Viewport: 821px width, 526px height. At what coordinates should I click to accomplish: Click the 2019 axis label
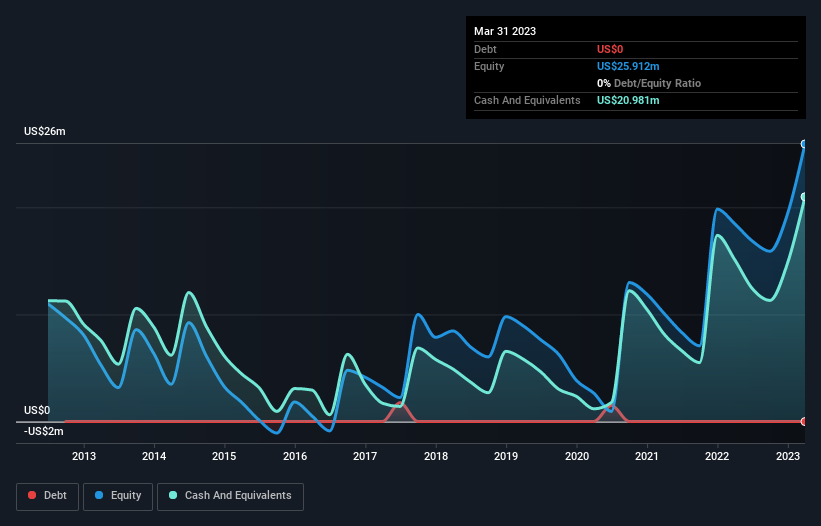(506, 456)
